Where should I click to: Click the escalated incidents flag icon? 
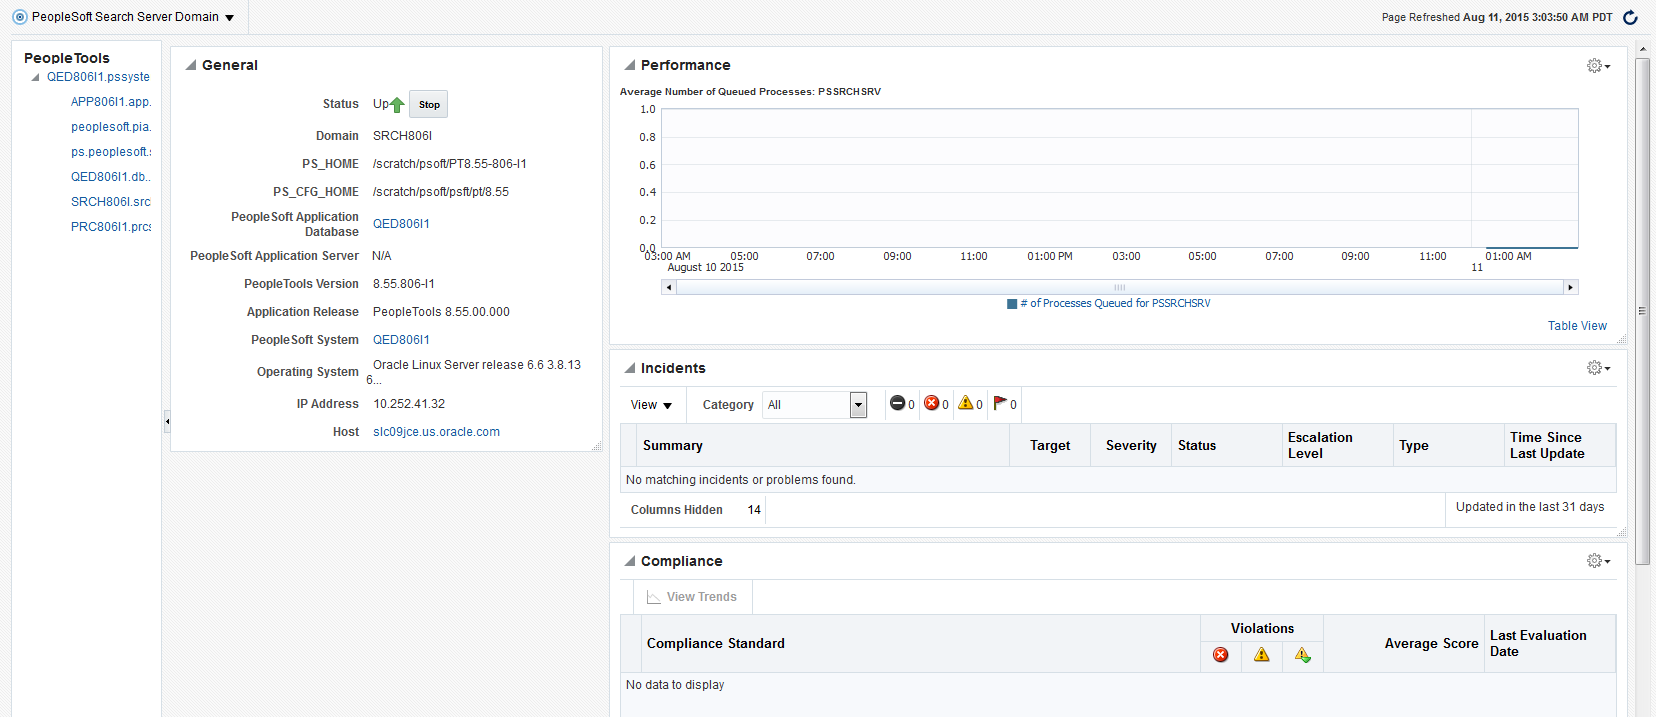tap(999, 403)
